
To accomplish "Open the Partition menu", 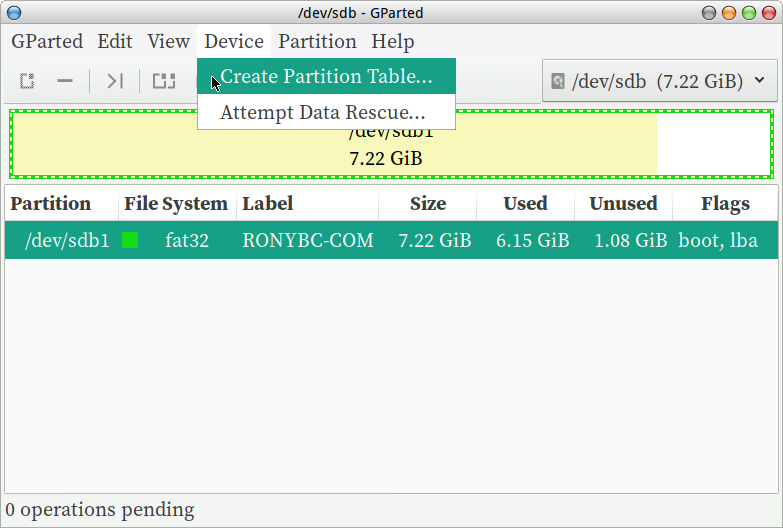I will coord(317,41).
